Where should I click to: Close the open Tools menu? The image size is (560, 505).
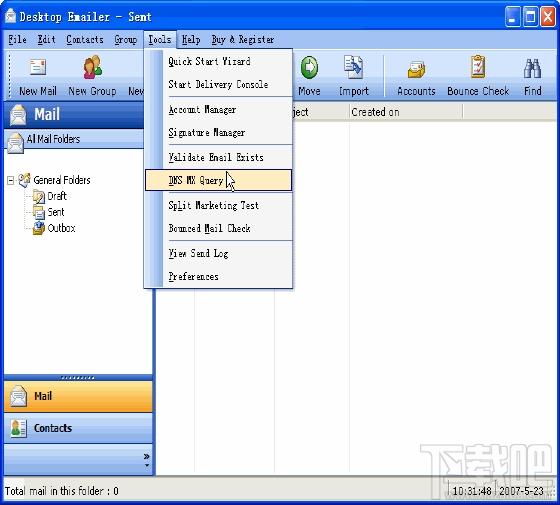click(x=160, y=39)
